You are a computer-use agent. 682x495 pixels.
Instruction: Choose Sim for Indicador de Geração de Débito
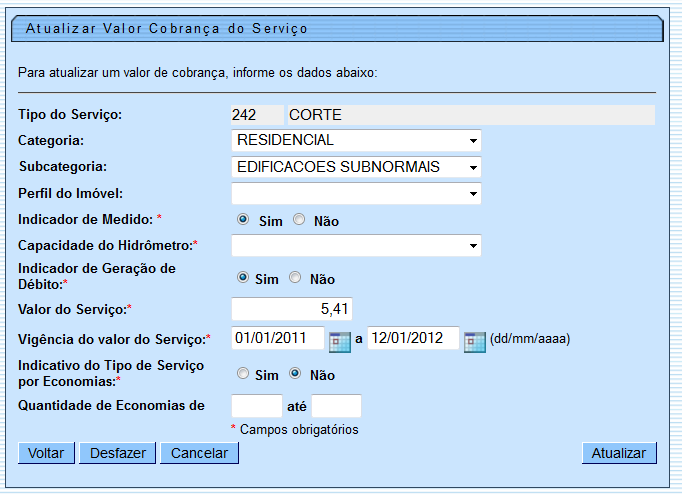pyautogui.click(x=243, y=278)
